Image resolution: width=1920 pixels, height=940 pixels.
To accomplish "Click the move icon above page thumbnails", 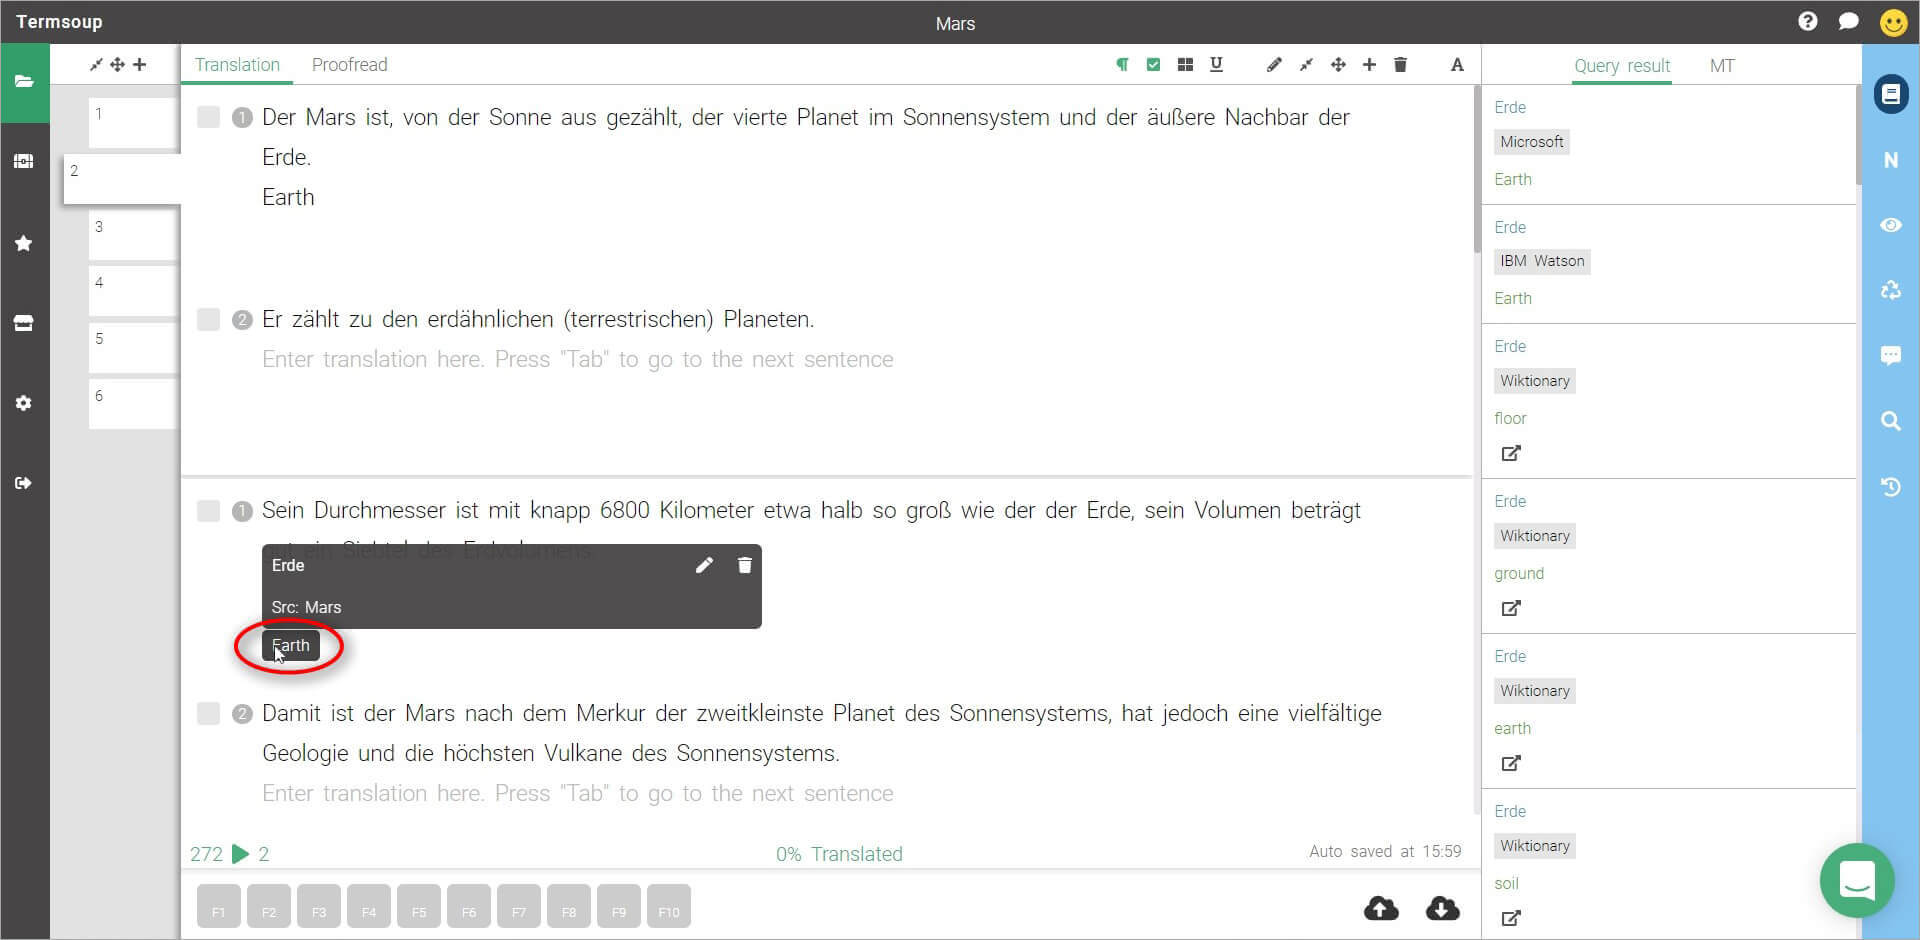I will pyautogui.click(x=118, y=64).
